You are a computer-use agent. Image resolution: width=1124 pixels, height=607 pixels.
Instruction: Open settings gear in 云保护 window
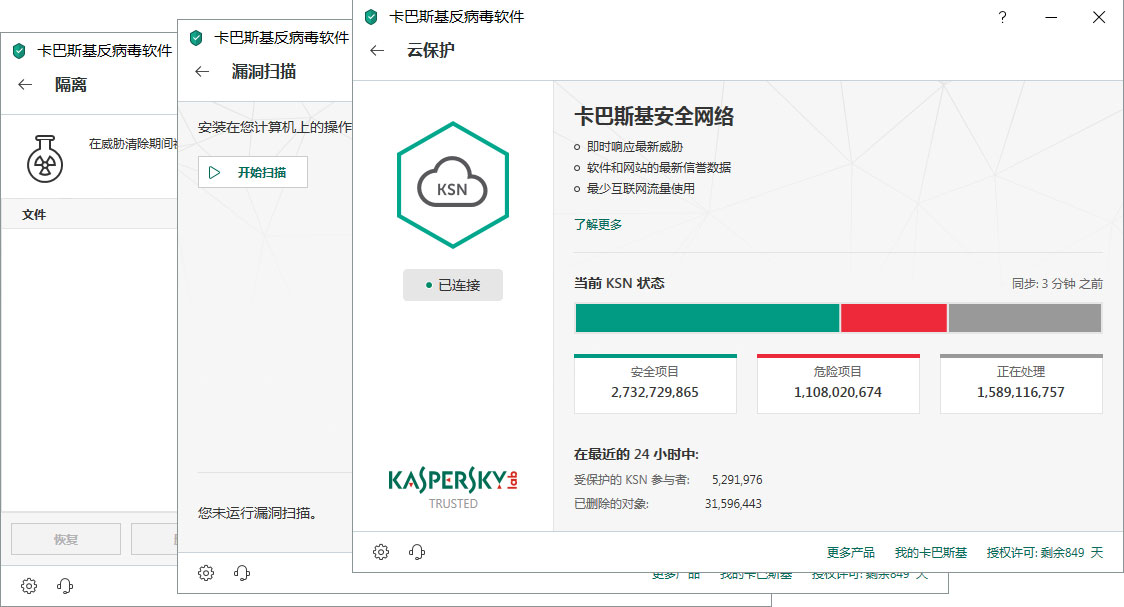point(381,552)
